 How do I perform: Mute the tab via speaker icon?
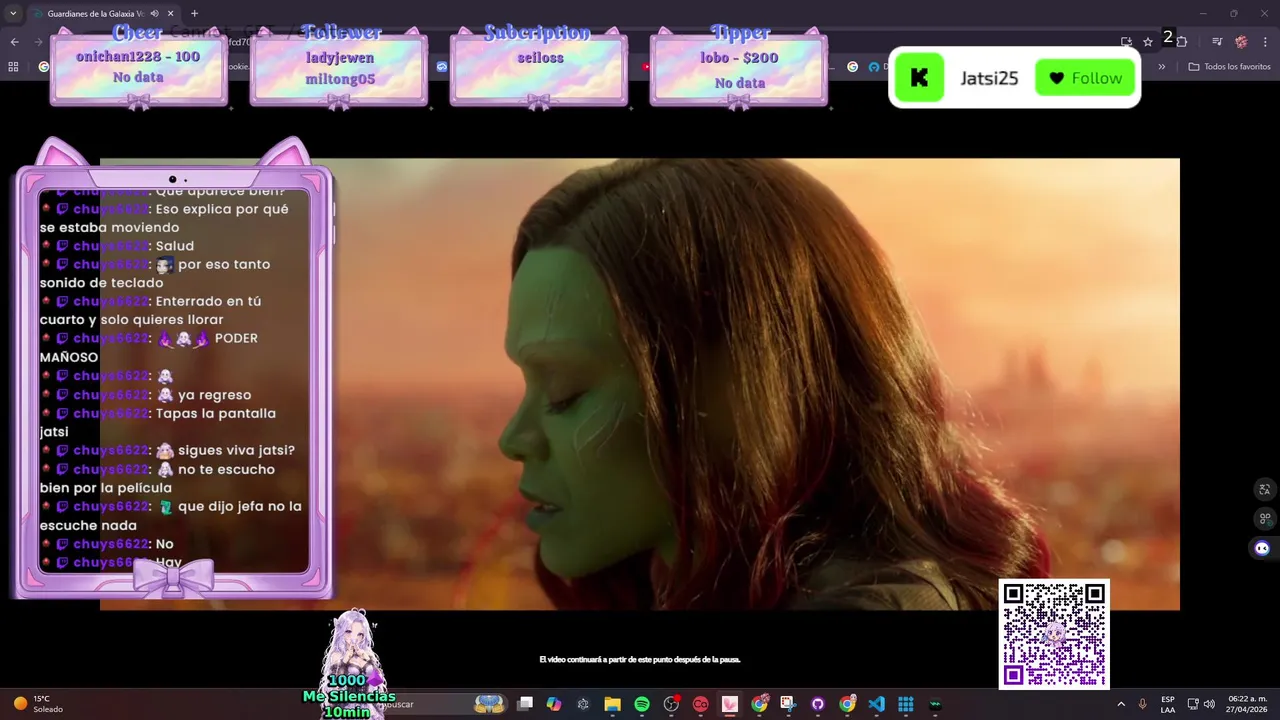coord(154,14)
